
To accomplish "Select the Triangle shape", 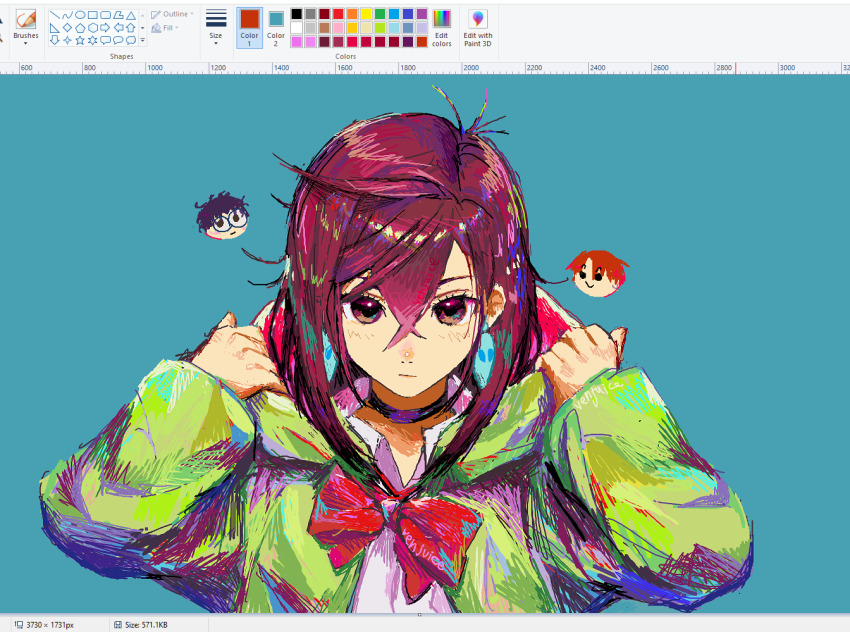I will pos(131,15).
